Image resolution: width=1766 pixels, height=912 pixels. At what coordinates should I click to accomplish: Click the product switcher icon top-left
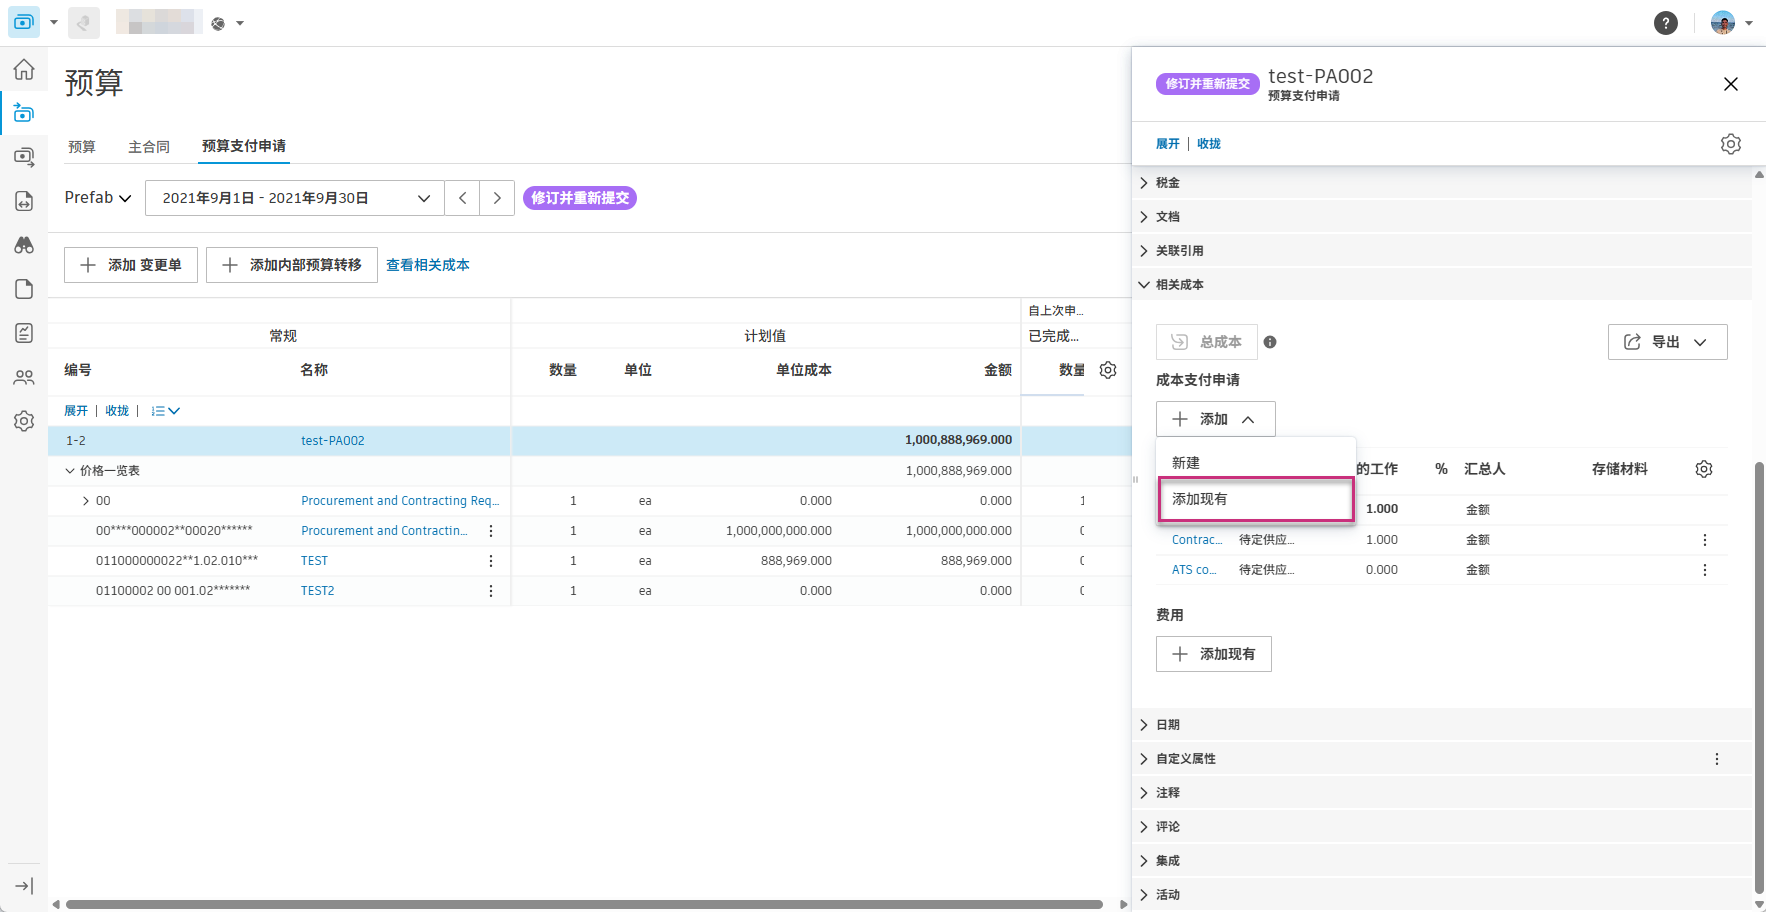coord(24,22)
